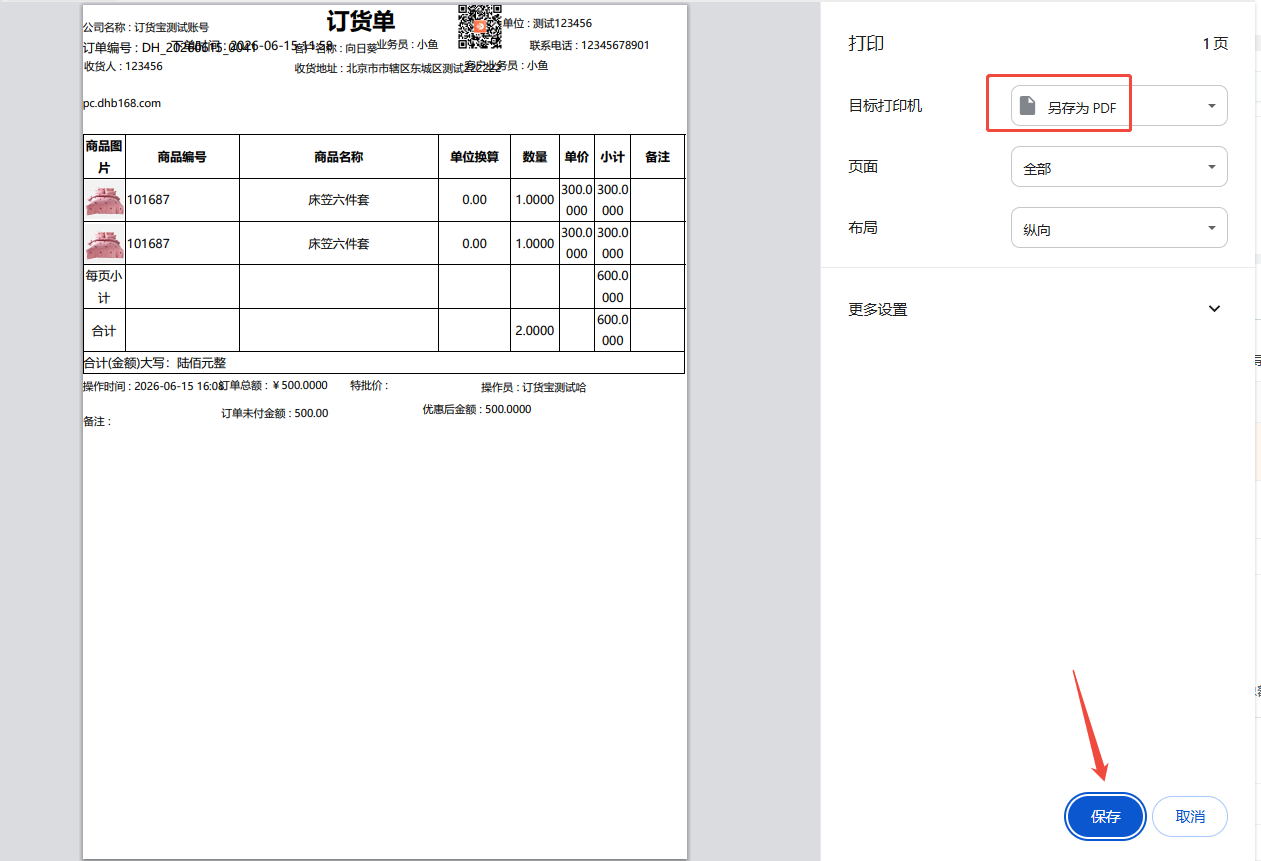
Task: Click the 公司名称 : 订货宝测试账号 text
Action: [x=146, y=27]
